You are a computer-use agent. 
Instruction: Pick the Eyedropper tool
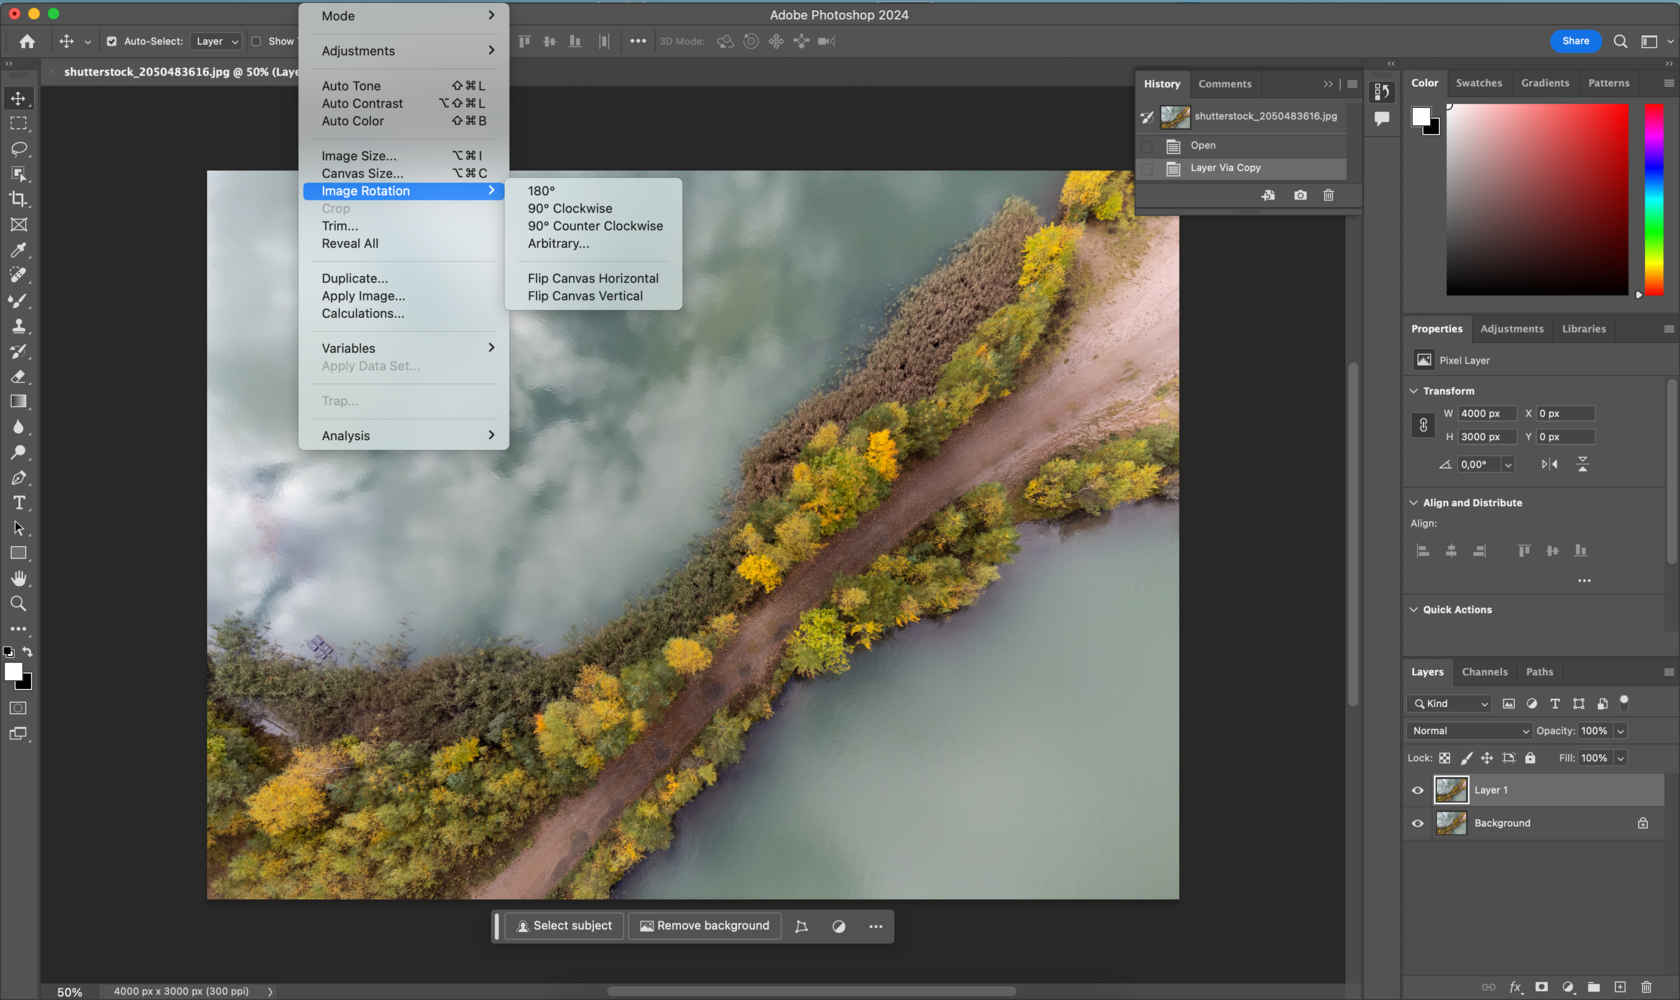18,250
